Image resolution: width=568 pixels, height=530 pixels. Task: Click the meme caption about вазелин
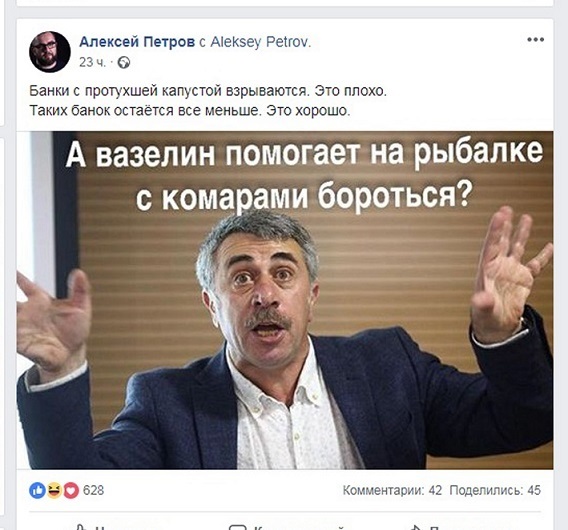pyautogui.click(x=304, y=175)
